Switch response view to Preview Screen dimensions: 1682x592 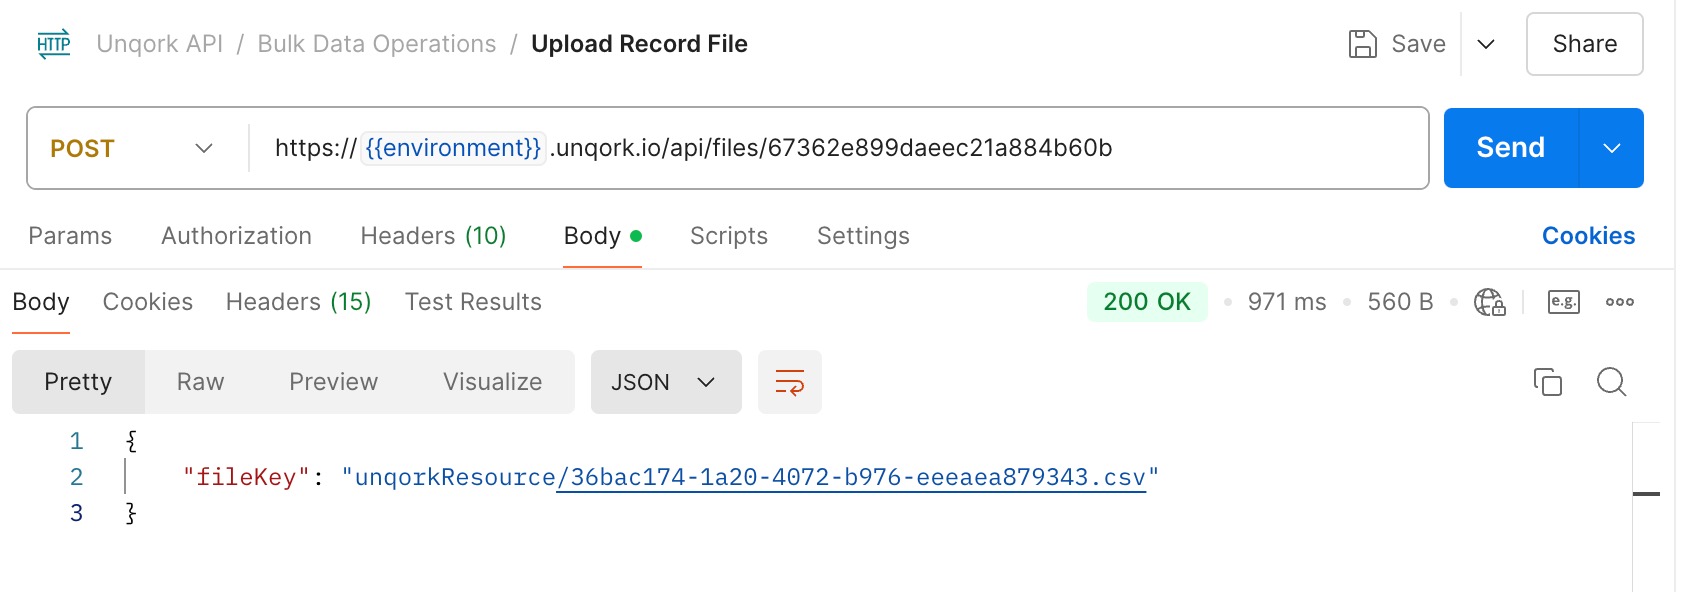pos(333,382)
